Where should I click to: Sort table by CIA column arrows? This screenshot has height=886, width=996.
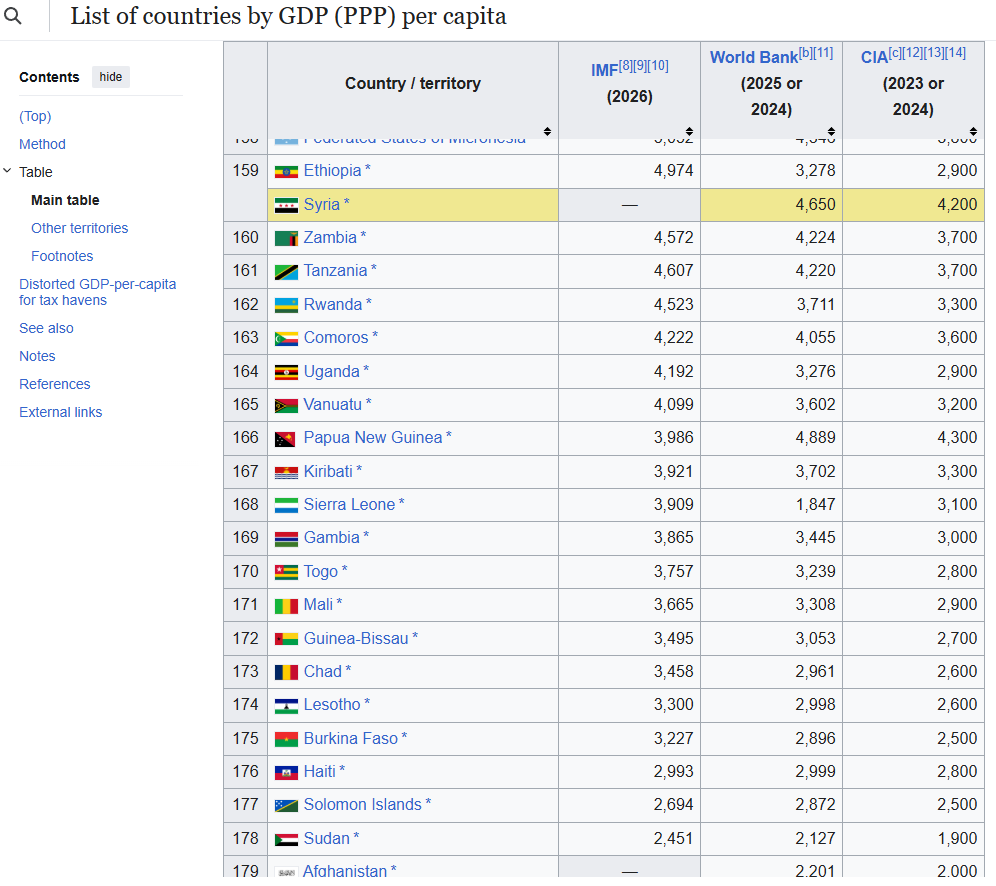point(973,131)
